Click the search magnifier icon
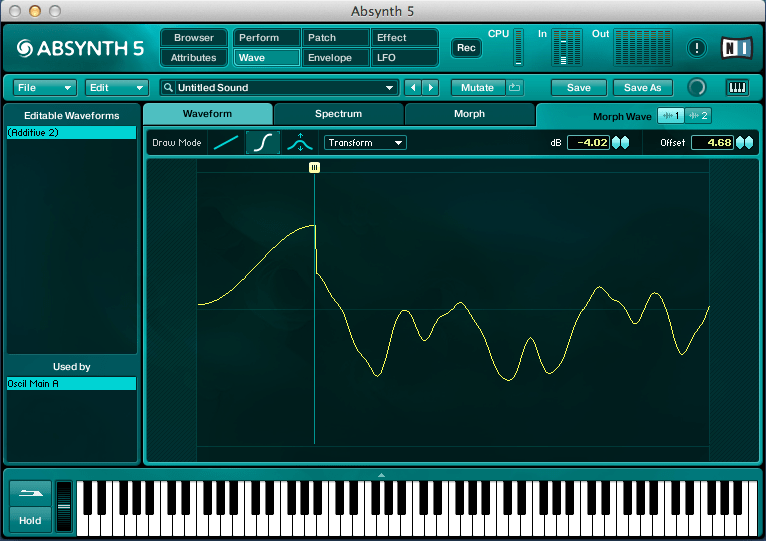This screenshot has width=766, height=541. pos(169,88)
